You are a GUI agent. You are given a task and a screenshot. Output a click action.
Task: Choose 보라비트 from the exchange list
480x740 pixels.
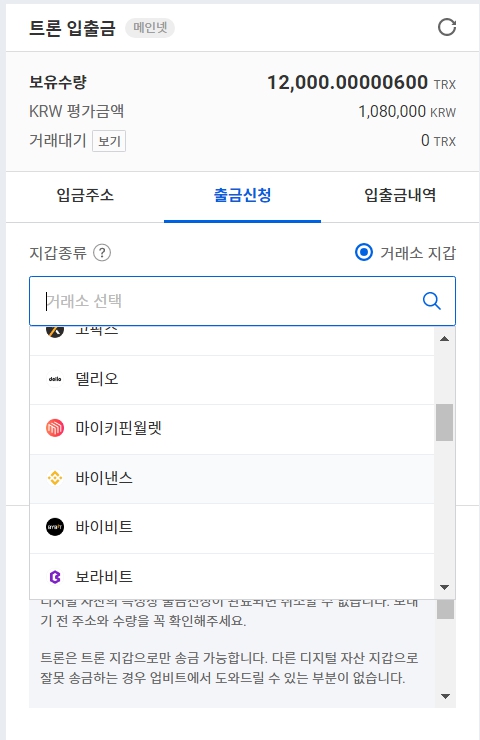(232, 577)
